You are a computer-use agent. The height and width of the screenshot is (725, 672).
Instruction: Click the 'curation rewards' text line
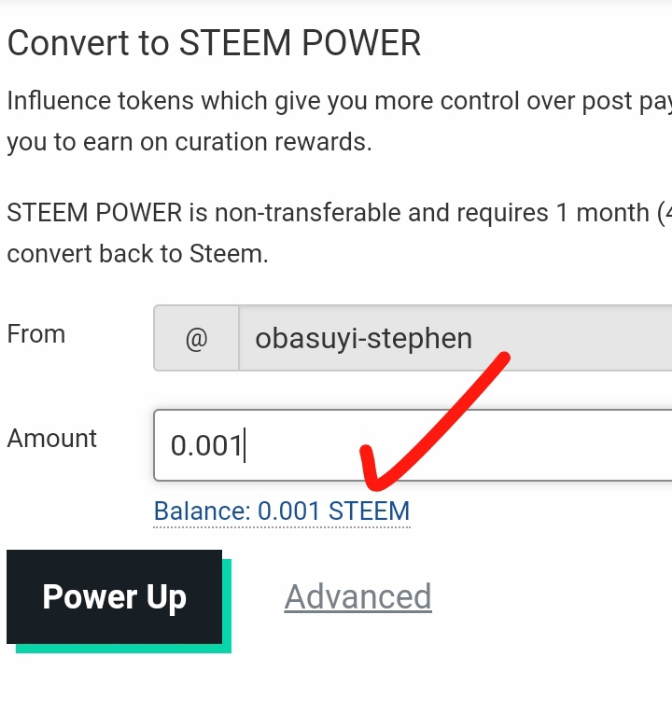[x=189, y=142]
